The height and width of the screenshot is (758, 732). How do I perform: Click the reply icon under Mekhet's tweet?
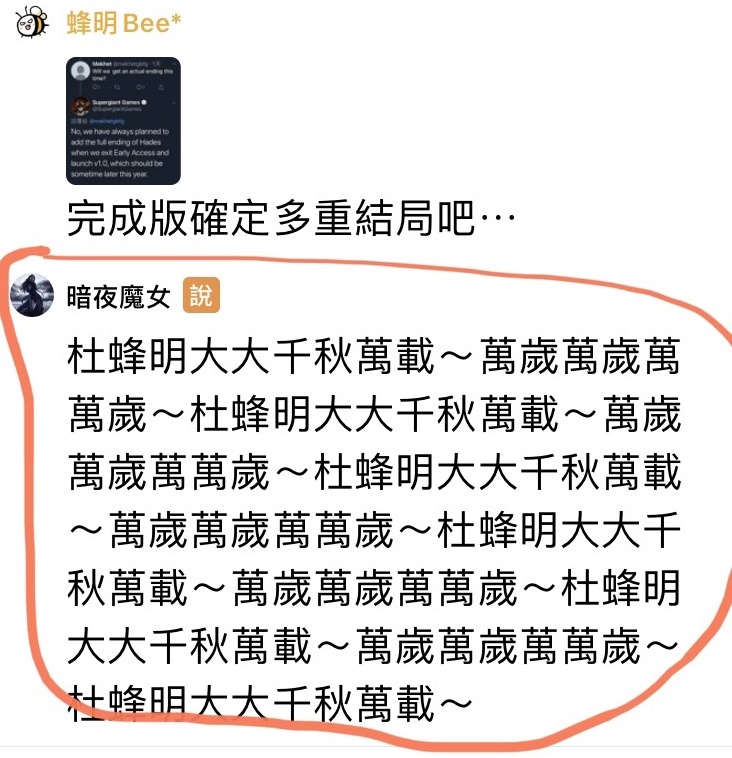(x=95, y=87)
